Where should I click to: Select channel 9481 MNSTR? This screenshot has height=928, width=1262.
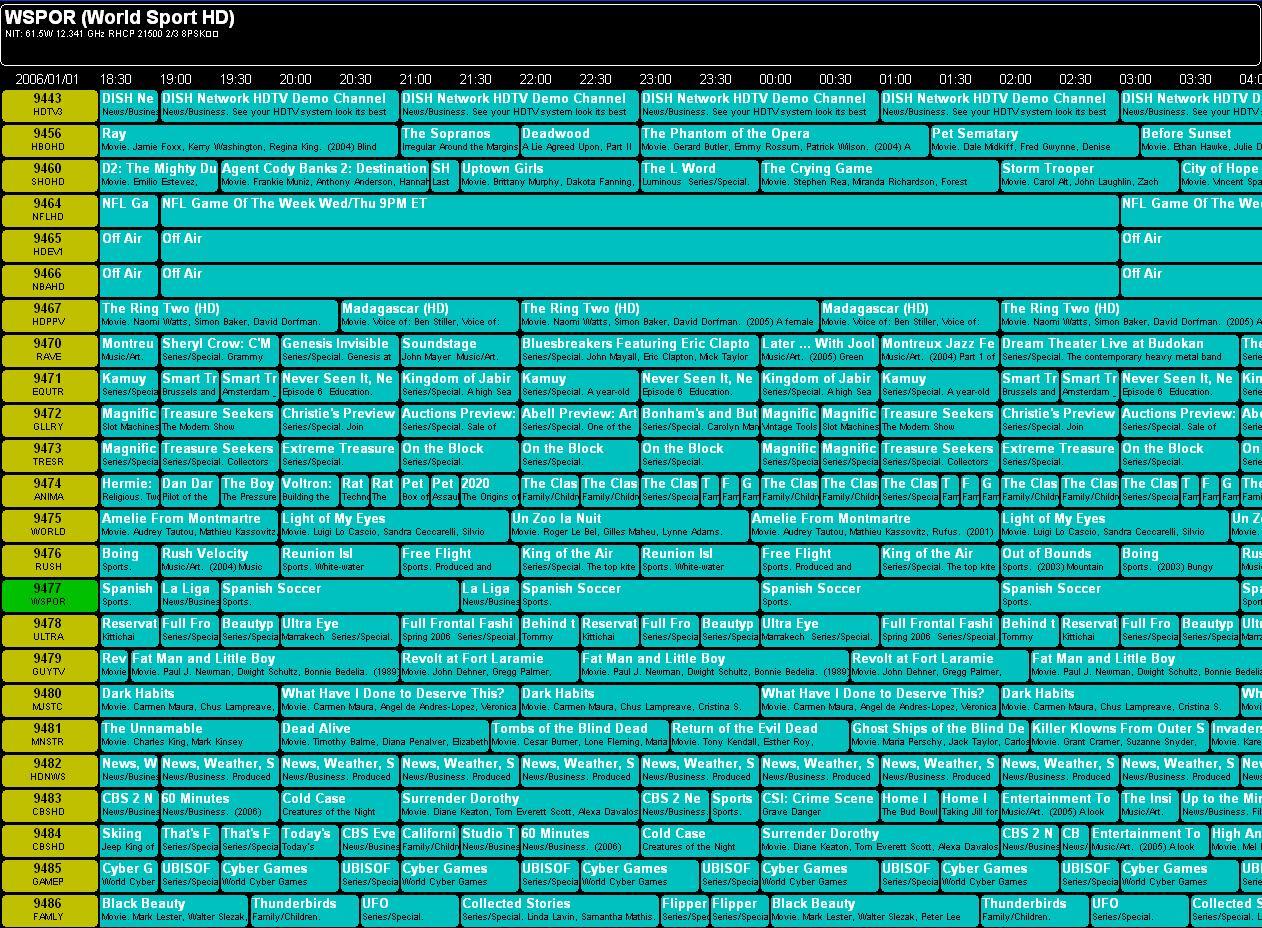[x=49, y=736]
